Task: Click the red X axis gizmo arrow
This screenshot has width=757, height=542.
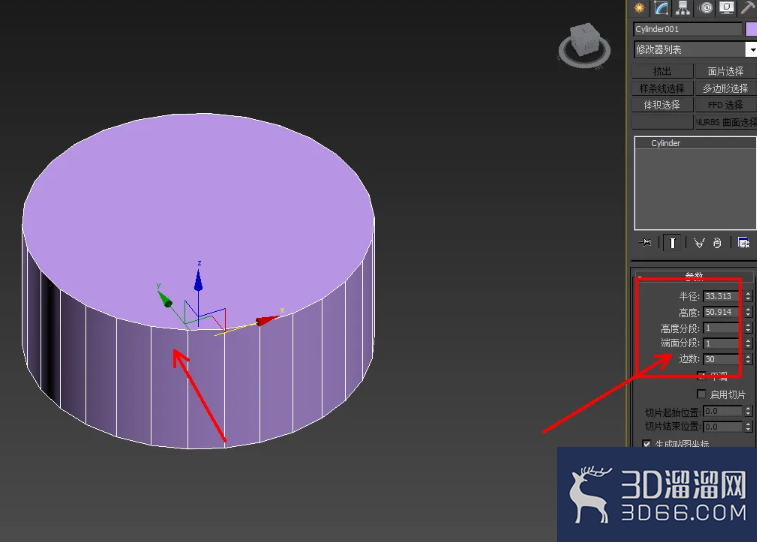Action: [266, 320]
